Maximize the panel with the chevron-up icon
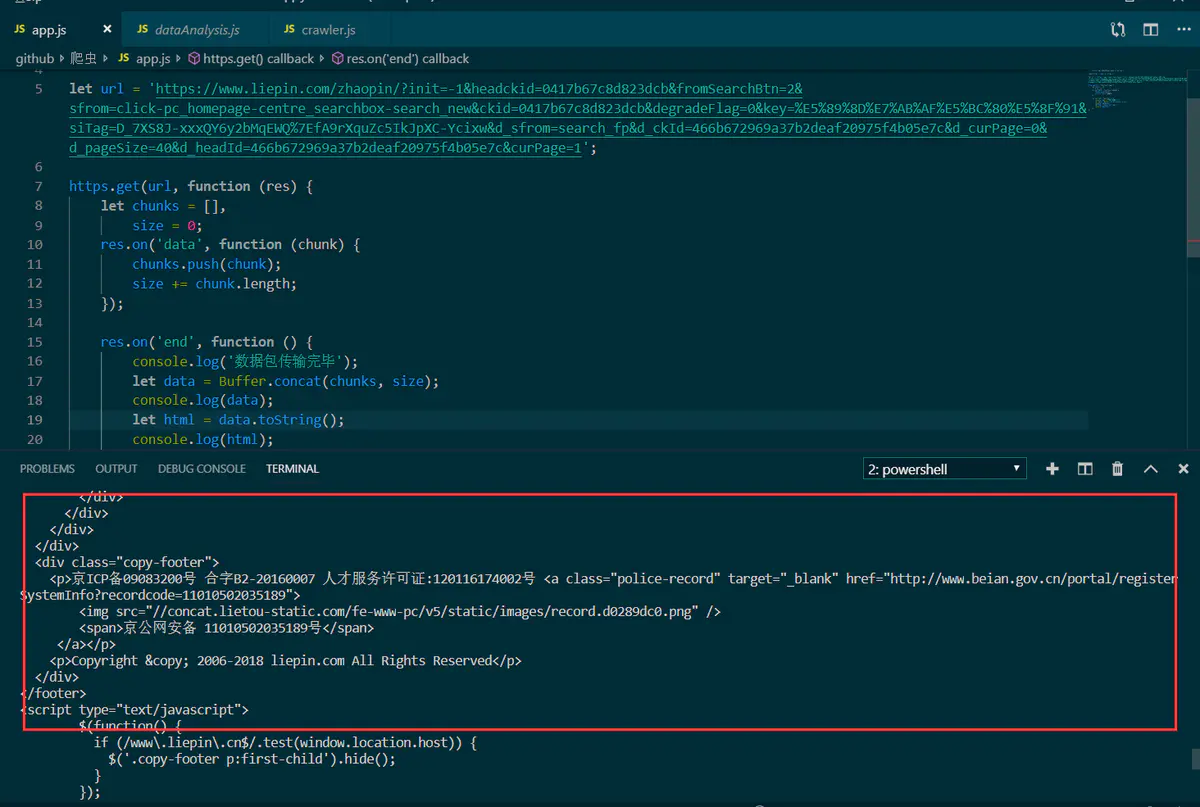This screenshot has height=807, width=1200. [x=1151, y=469]
